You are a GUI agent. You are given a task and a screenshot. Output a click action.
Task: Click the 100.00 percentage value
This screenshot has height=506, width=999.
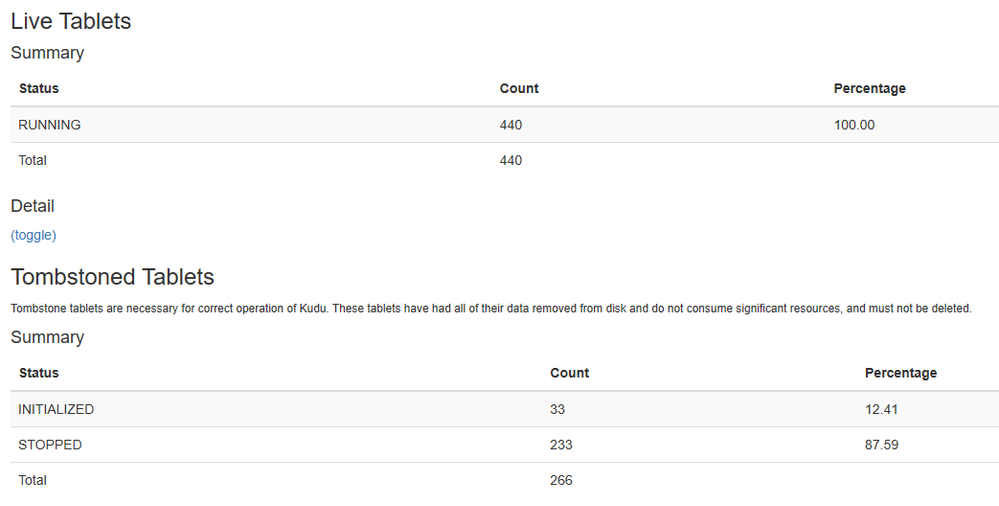[854, 125]
